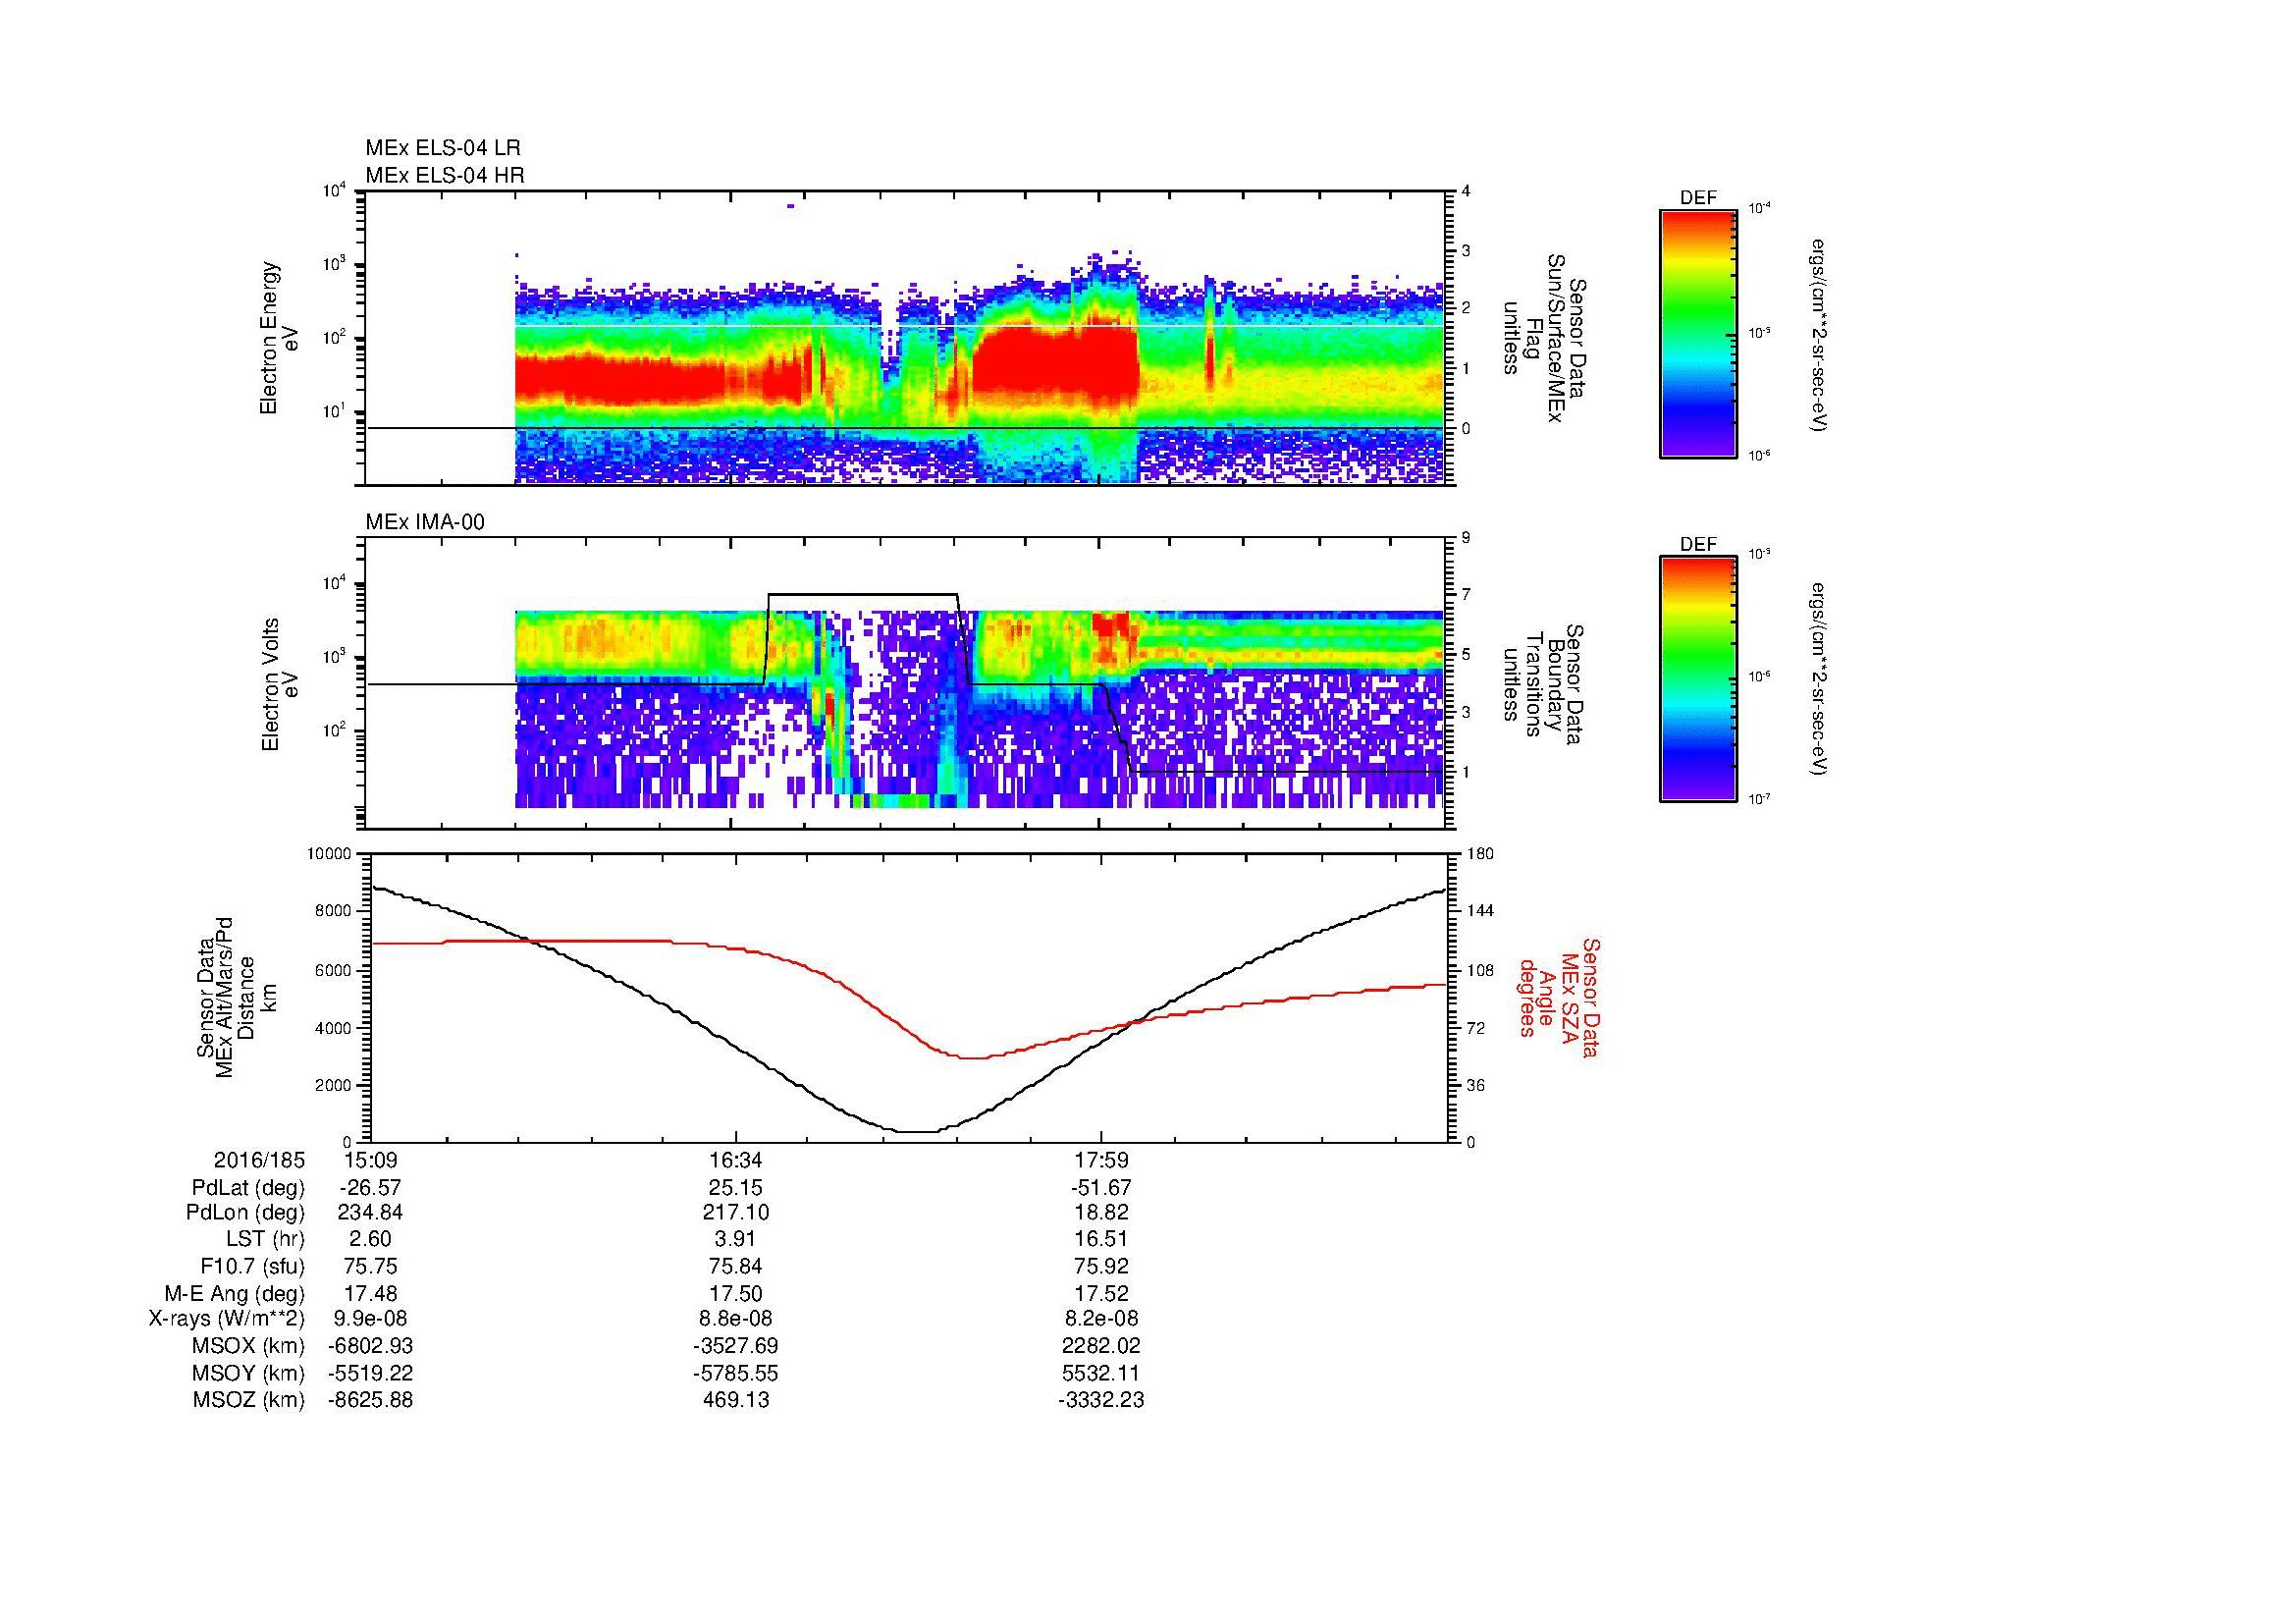Click the 'Electron Energy eV' axis label
This screenshot has height=1623, width=2296.
[x=280, y=338]
